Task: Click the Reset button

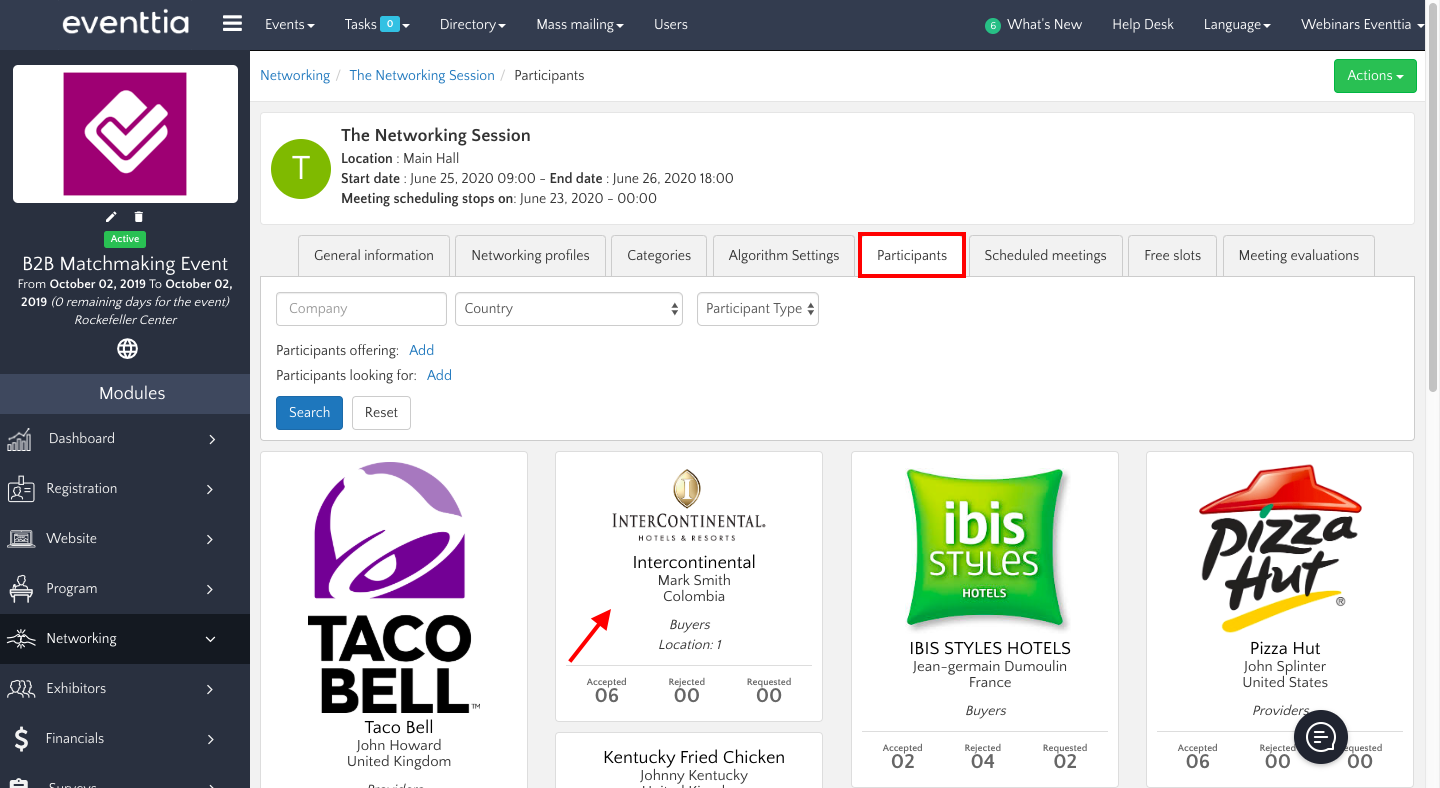Action: coord(381,413)
